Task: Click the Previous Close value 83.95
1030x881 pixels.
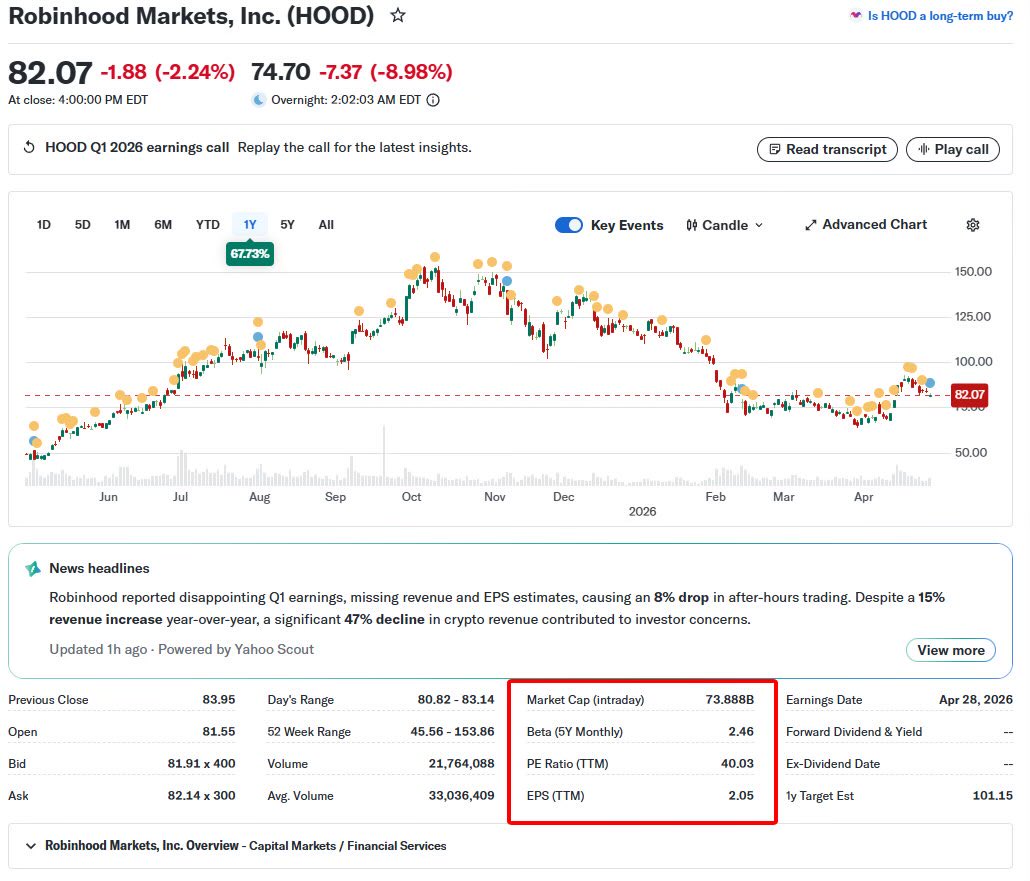Action: (219, 700)
